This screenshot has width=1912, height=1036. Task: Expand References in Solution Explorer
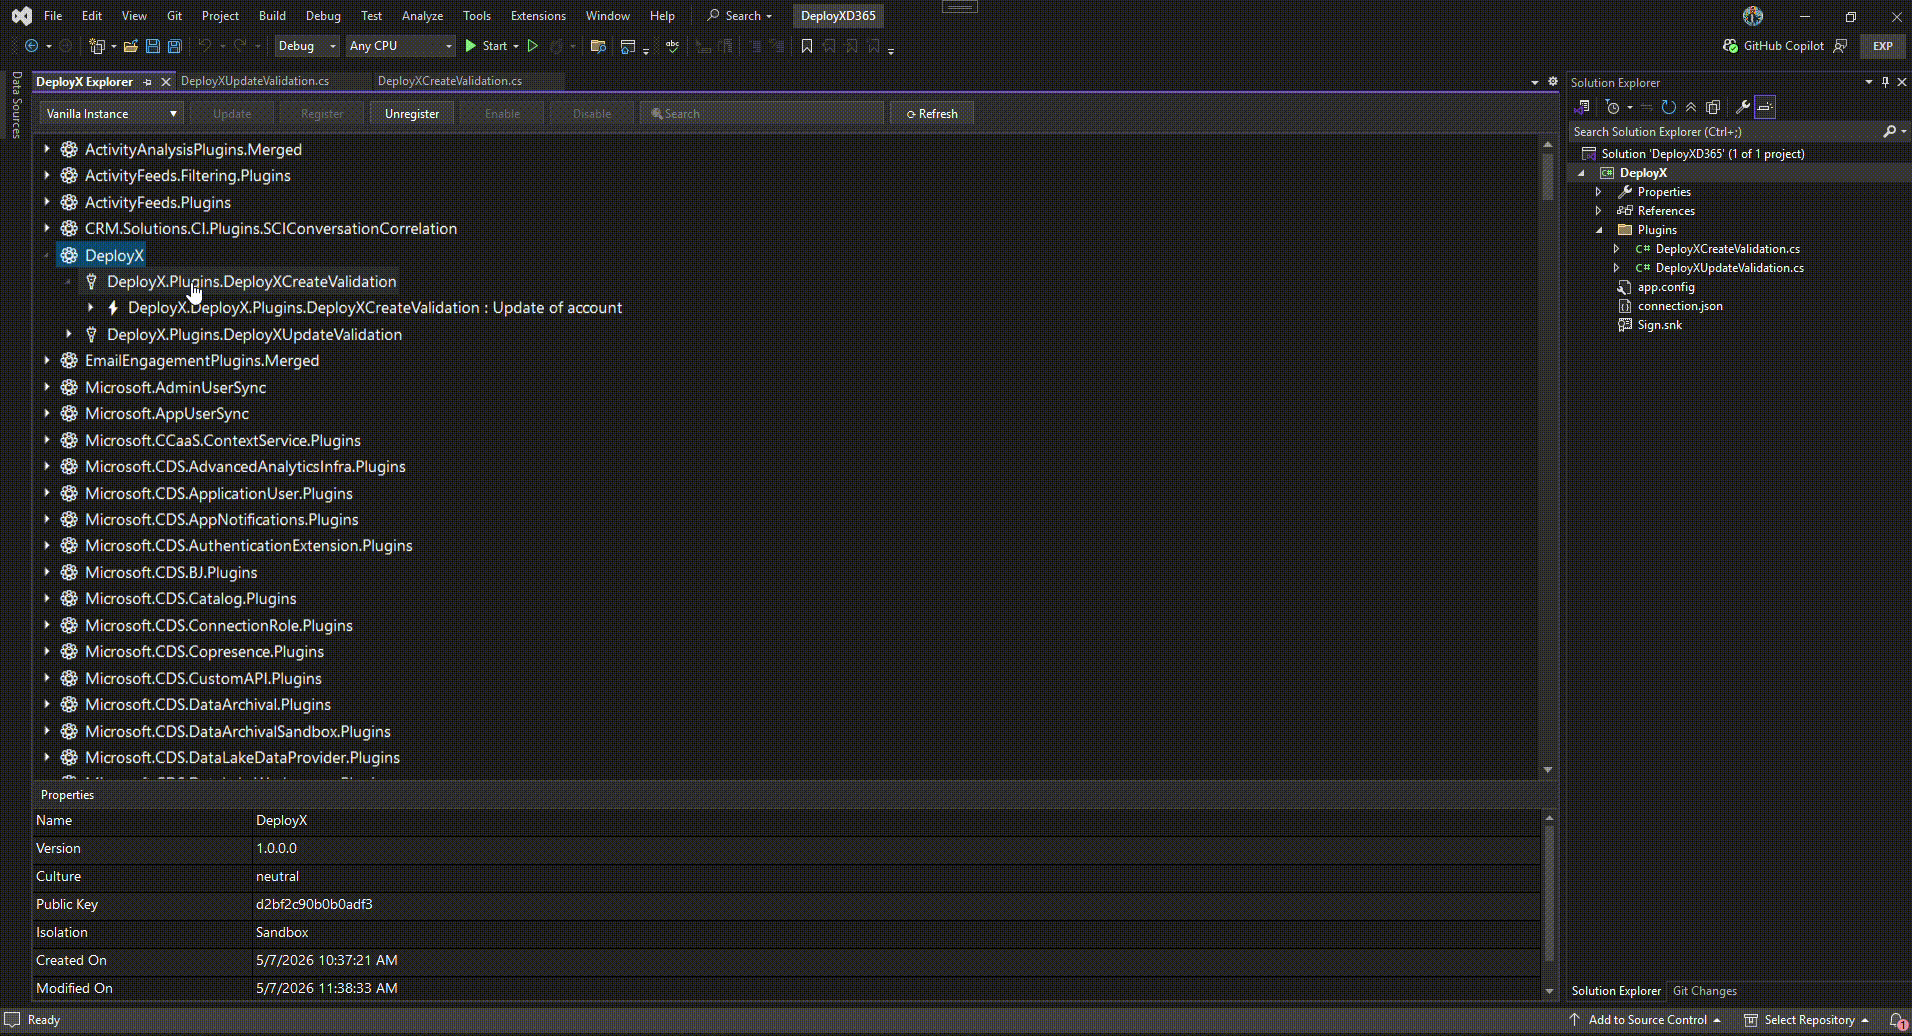tap(1598, 211)
